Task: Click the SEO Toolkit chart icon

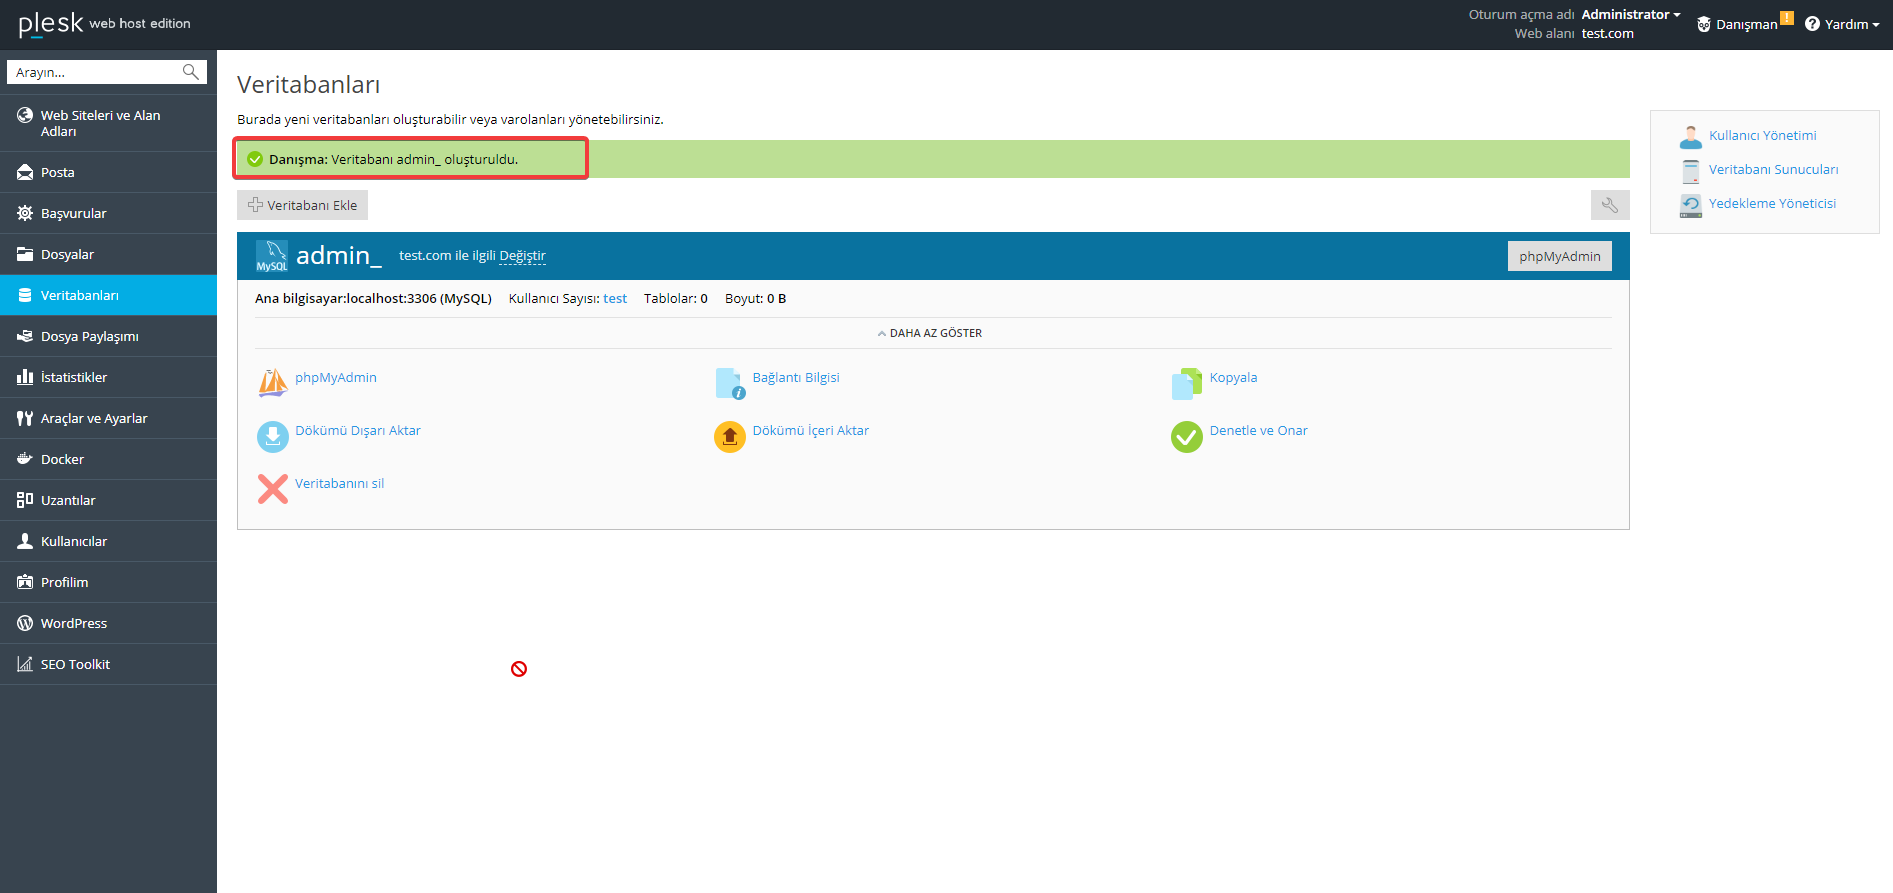Action: pyautogui.click(x=25, y=664)
